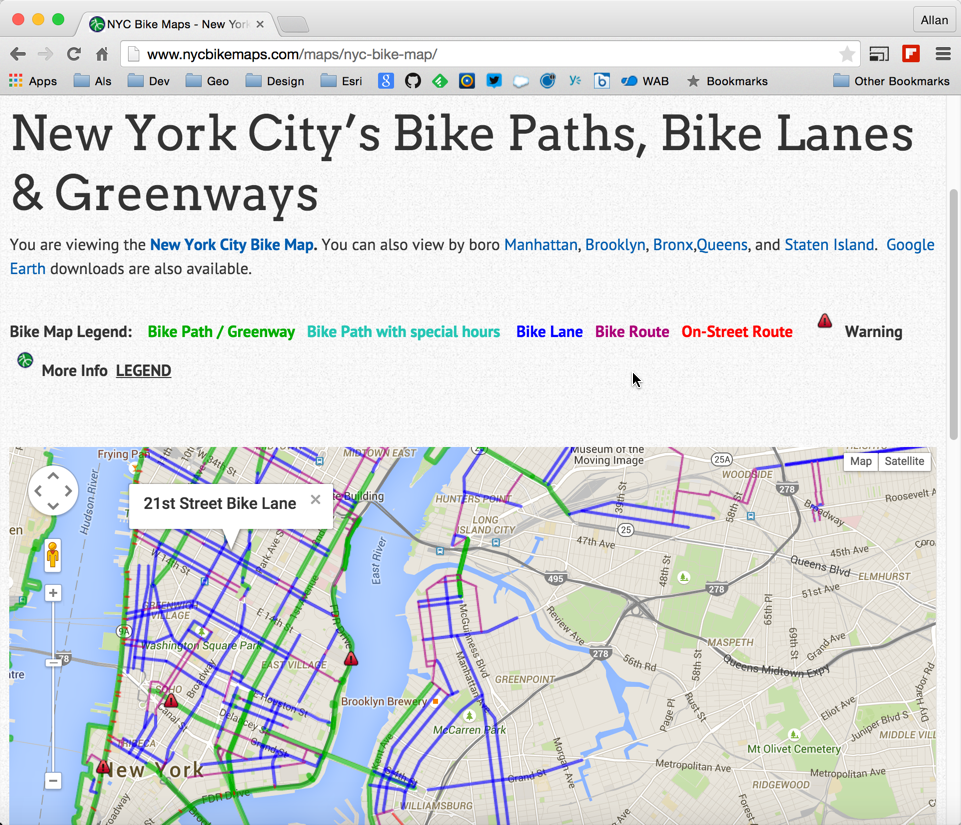Open the Yammer bookmark icon

point(574,80)
